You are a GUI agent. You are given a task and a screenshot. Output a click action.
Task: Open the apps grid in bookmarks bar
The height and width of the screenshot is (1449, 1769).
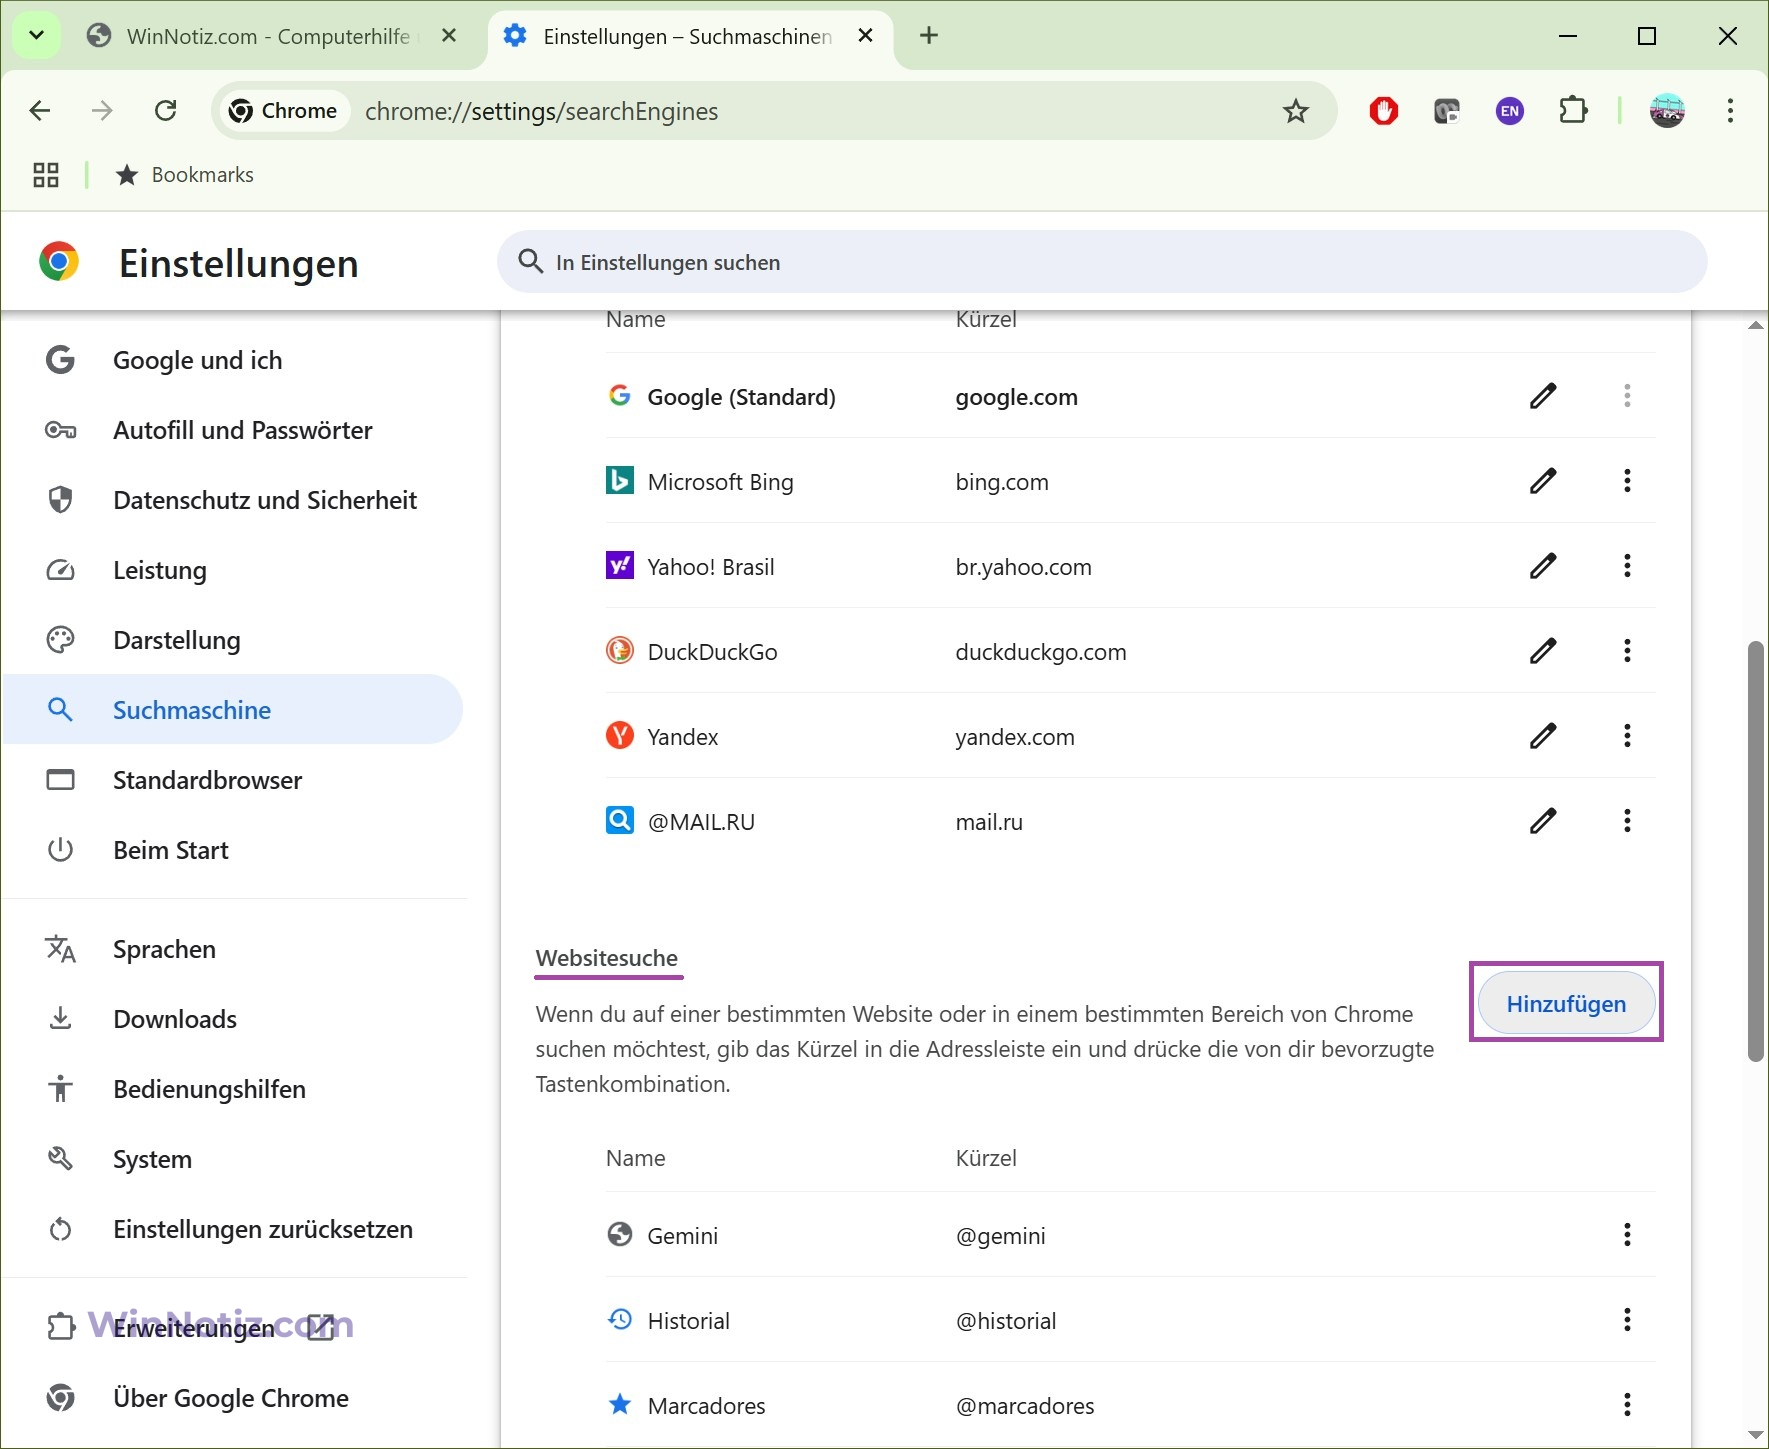tap(46, 175)
